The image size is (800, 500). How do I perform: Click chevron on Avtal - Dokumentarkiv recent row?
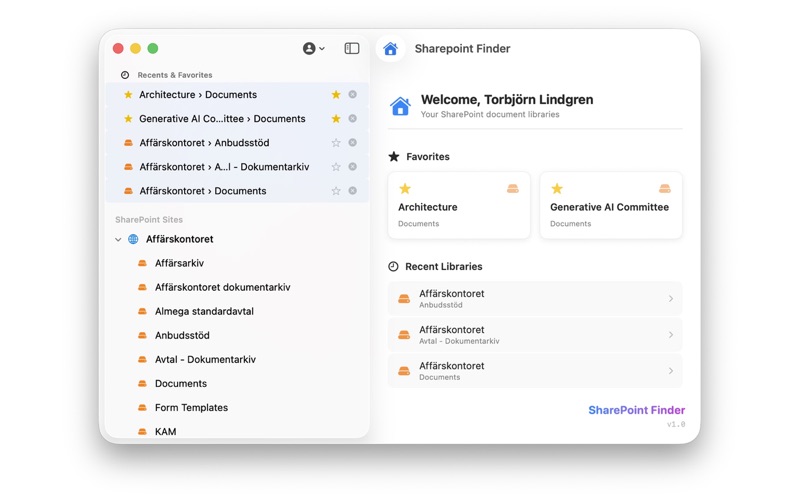pos(671,335)
